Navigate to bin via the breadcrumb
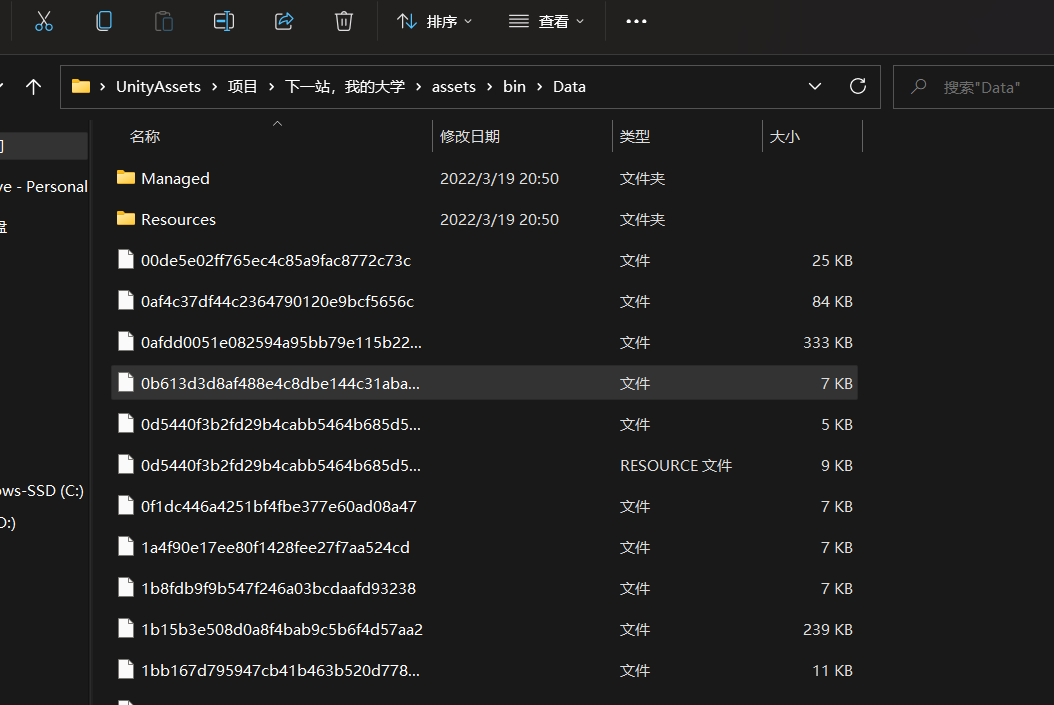The height and width of the screenshot is (705, 1054). [514, 86]
